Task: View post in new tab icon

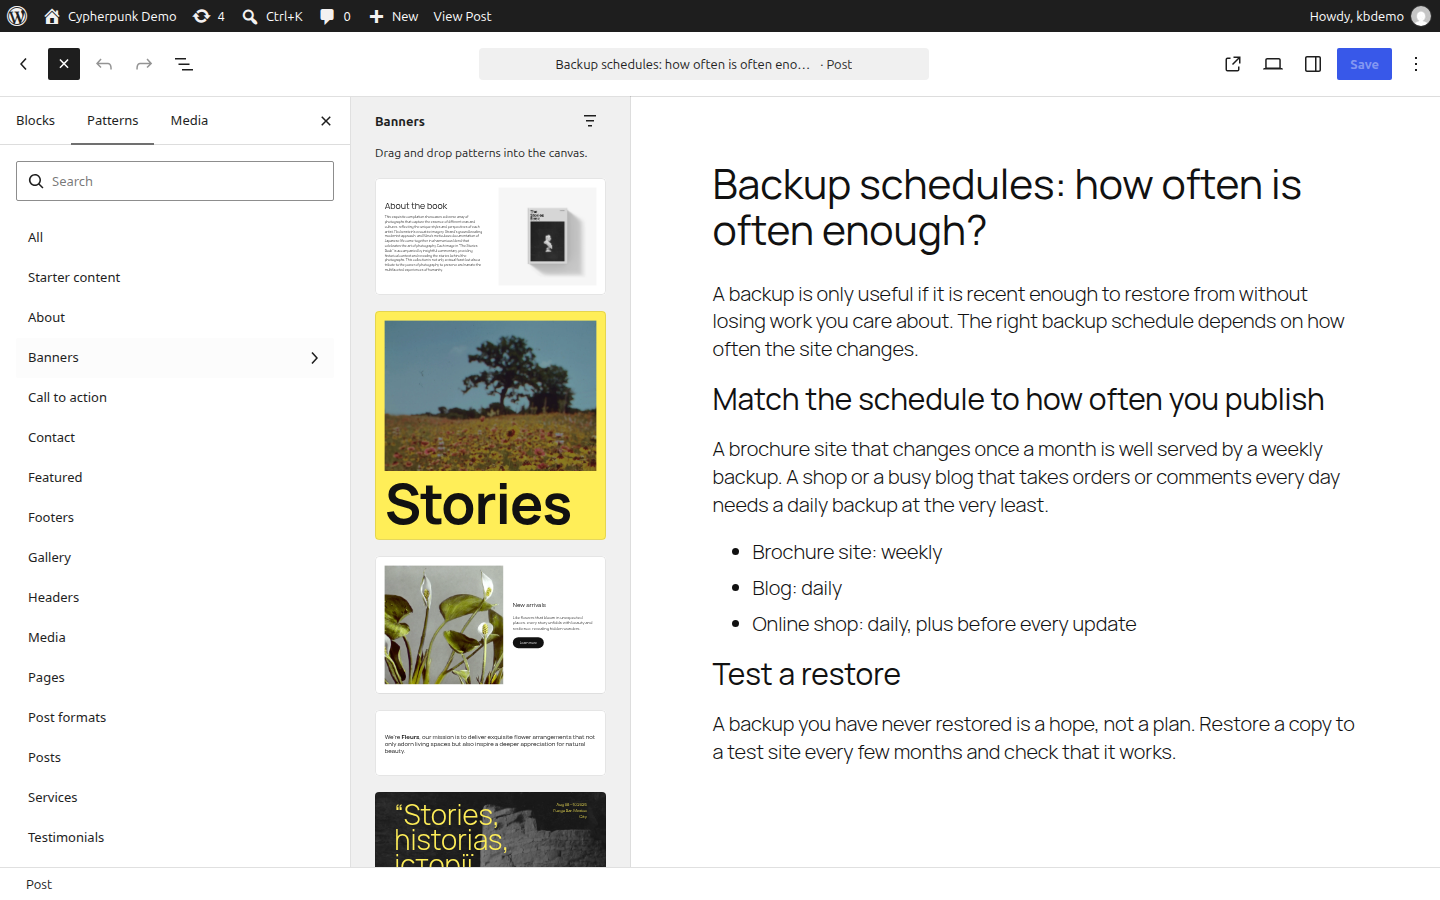Action: pyautogui.click(x=1233, y=64)
